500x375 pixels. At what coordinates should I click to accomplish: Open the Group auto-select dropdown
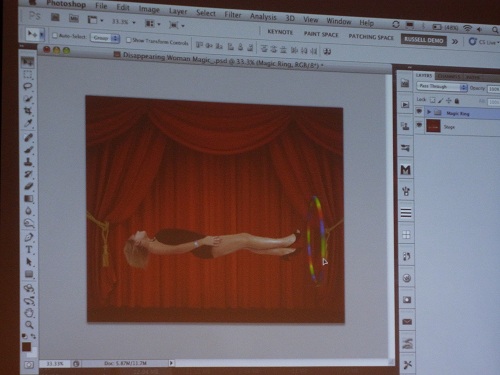click(105, 38)
